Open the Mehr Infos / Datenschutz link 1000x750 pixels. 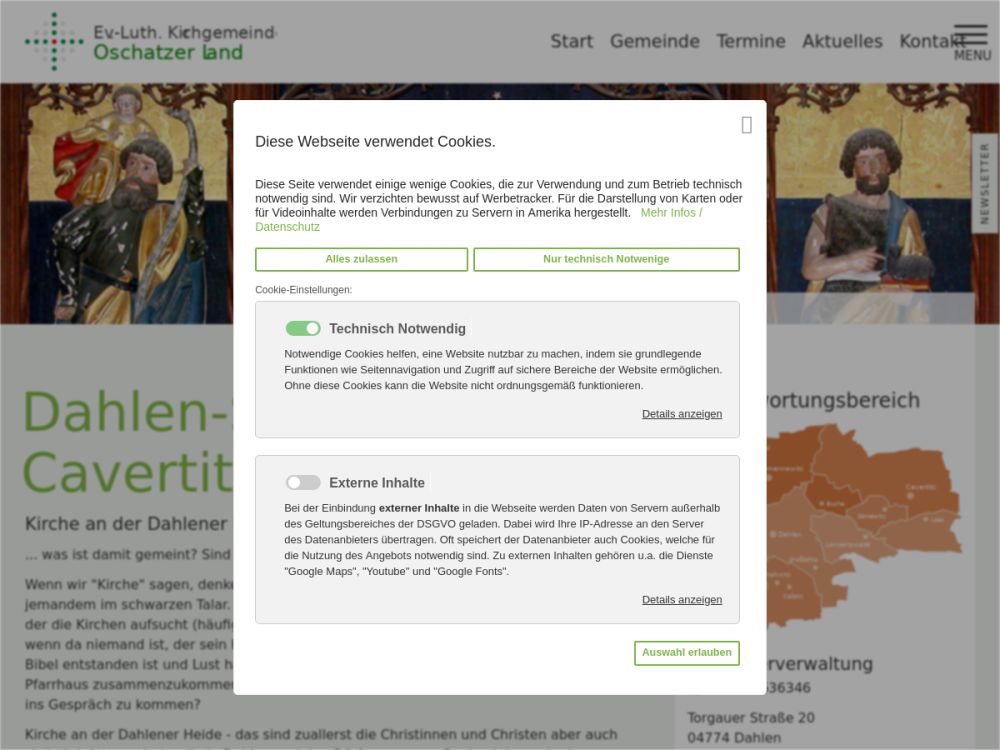coord(670,213)
